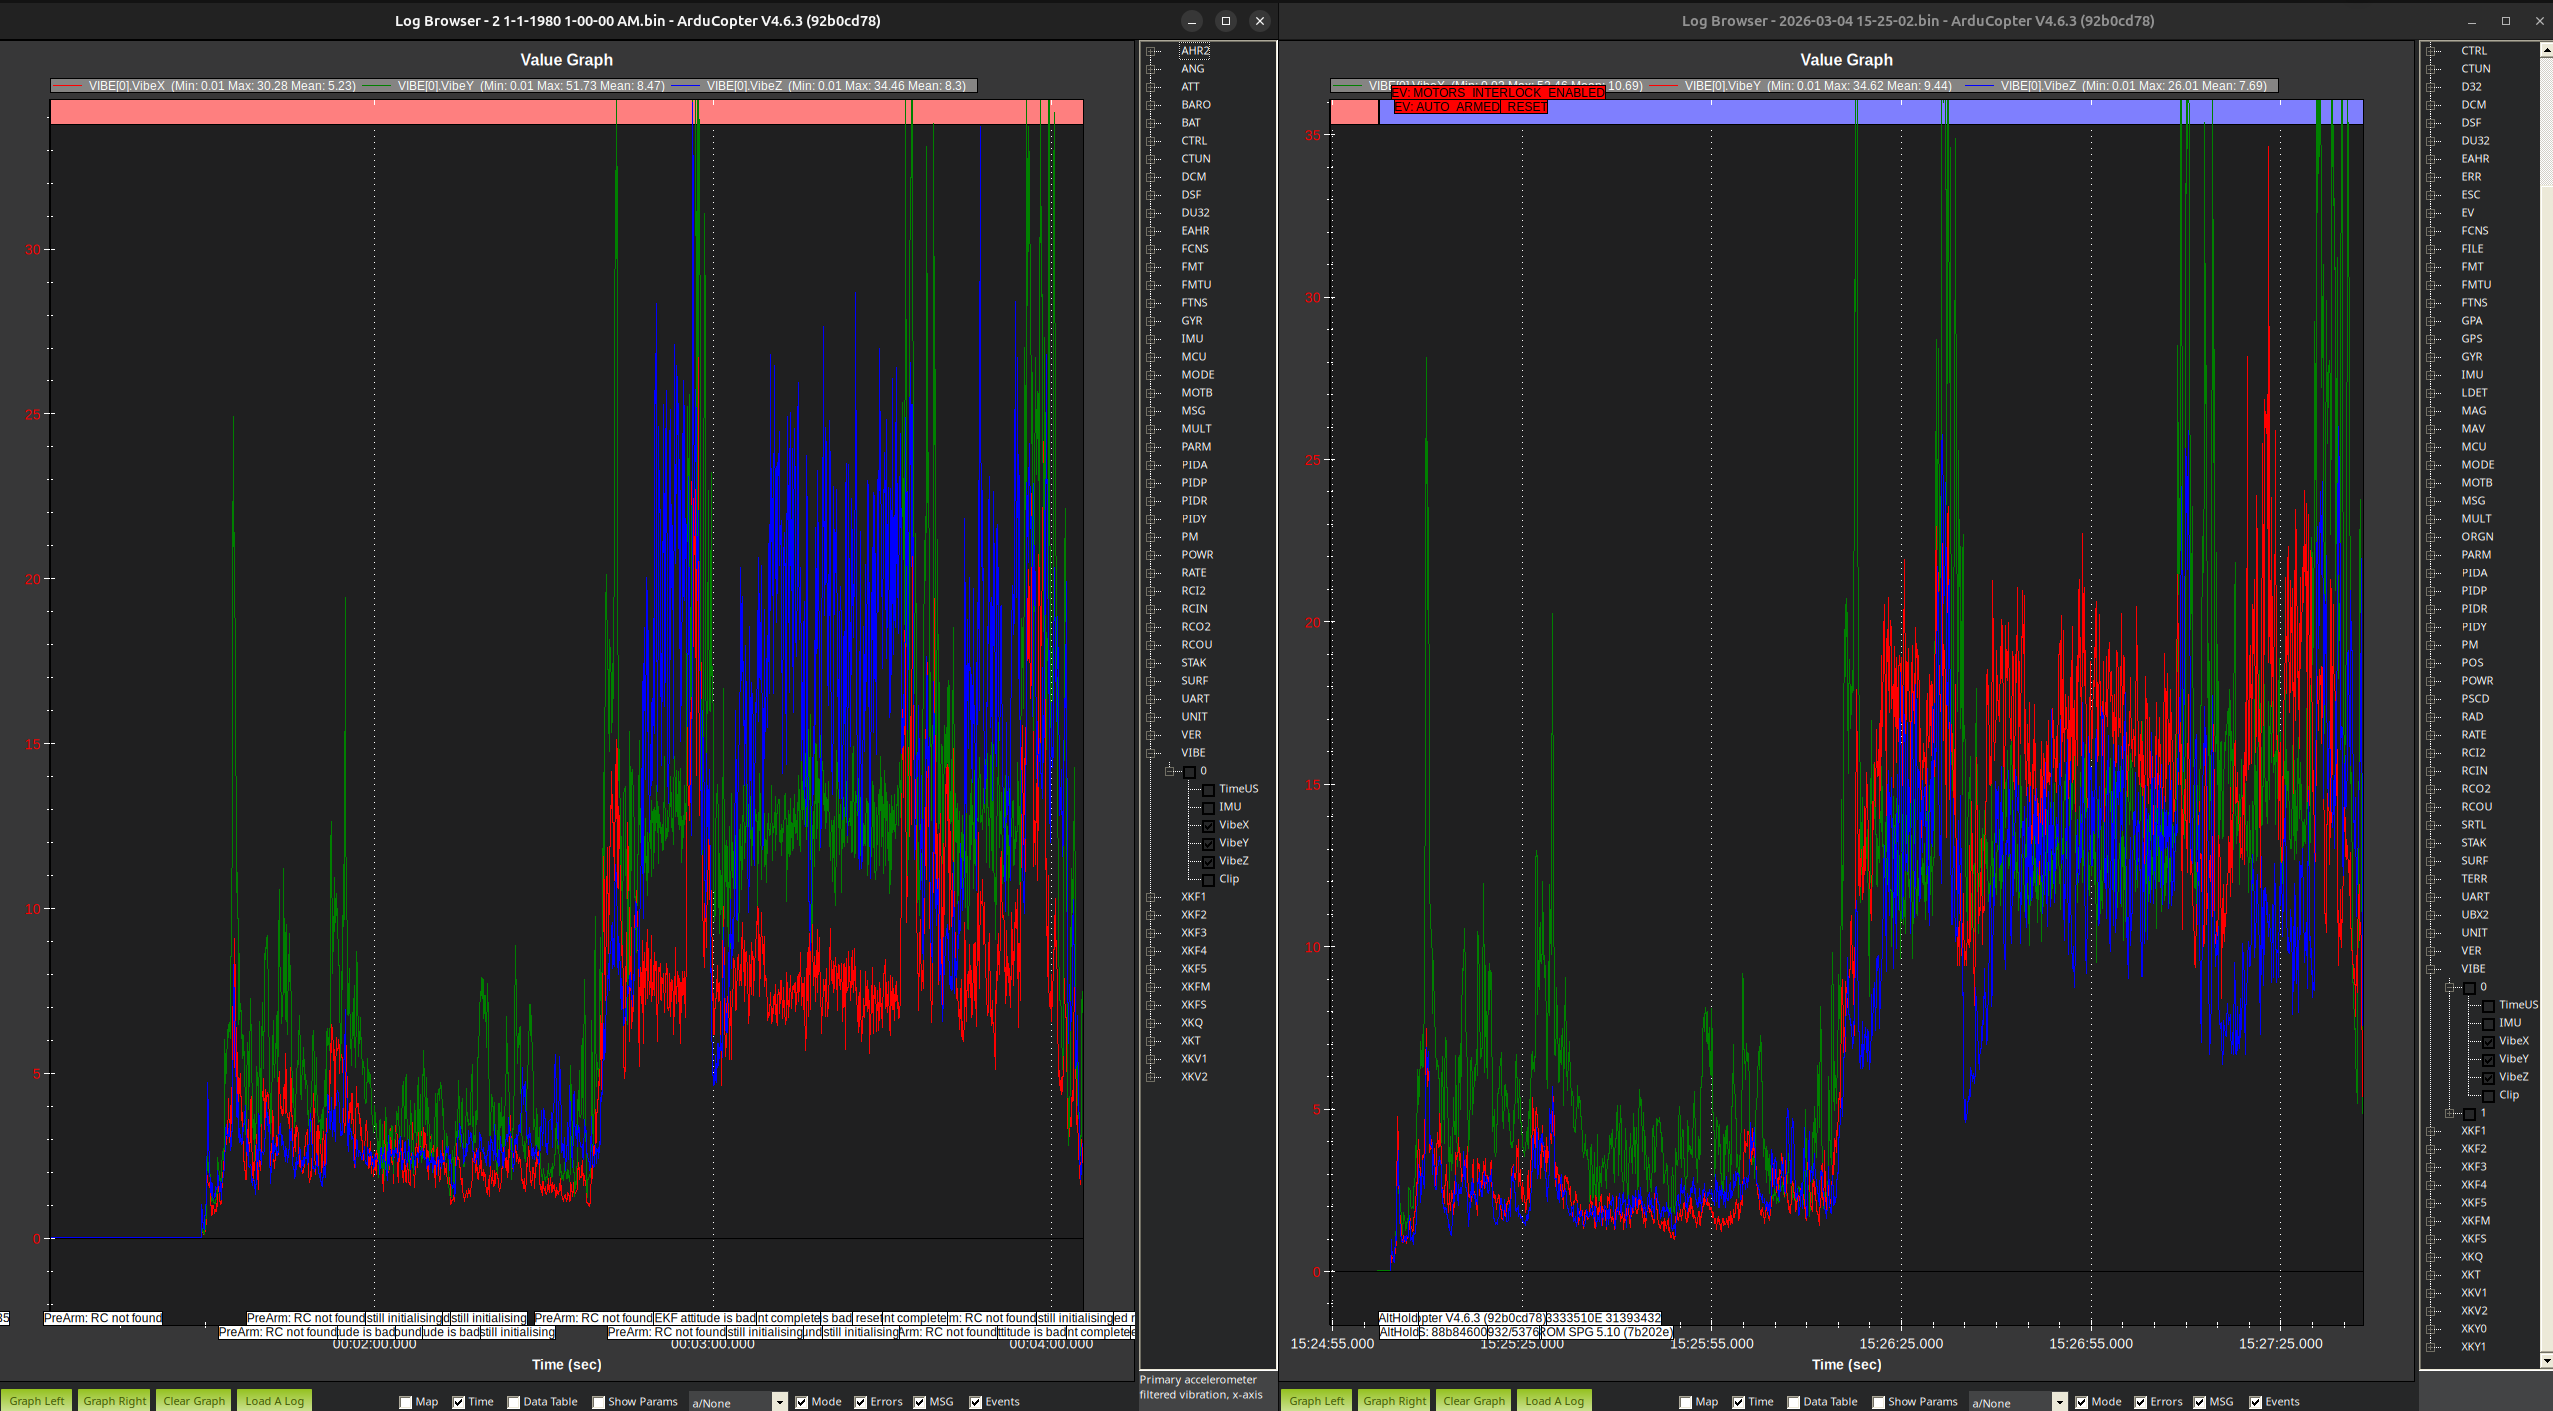Select the TERR item in the right tree
2553x1411 pixels.
[2474, 879]
